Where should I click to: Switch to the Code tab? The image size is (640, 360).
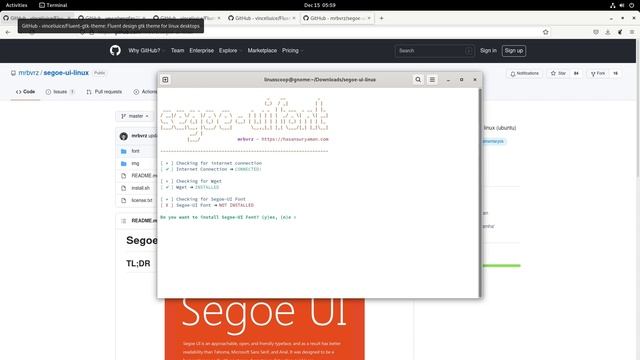pyautogui.click(x=25, y=92)
